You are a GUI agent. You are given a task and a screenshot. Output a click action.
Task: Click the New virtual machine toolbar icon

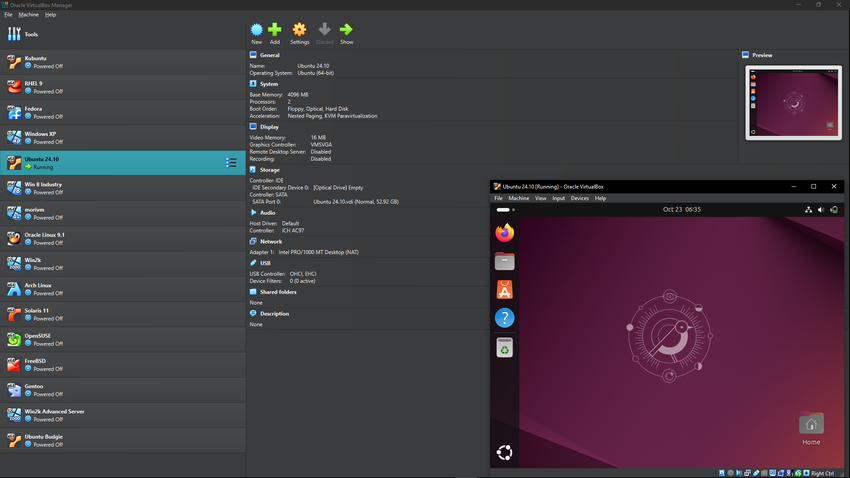click(256, 29)
